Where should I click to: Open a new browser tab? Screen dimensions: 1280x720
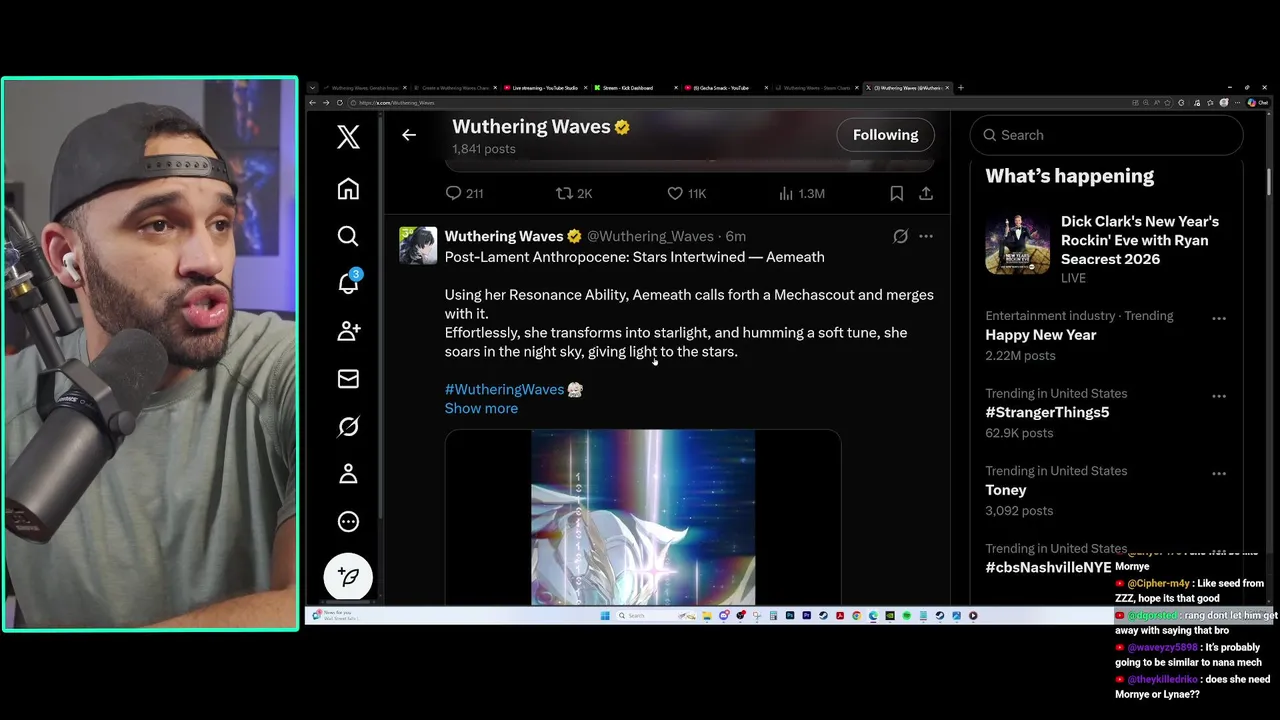[x=961, y=88]
